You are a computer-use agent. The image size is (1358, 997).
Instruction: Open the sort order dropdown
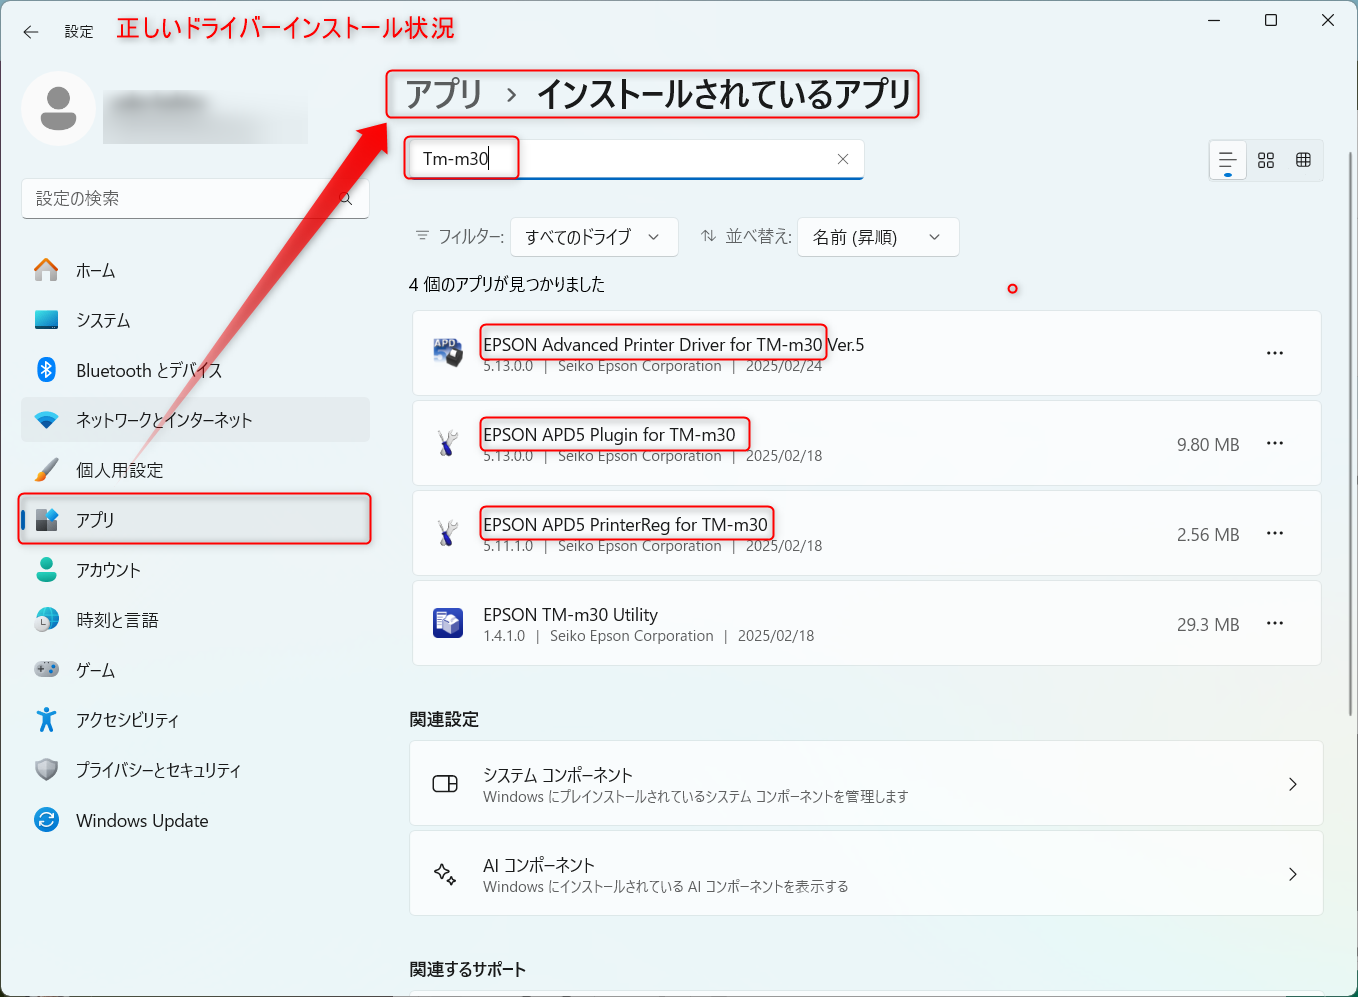tap(878, 237)
